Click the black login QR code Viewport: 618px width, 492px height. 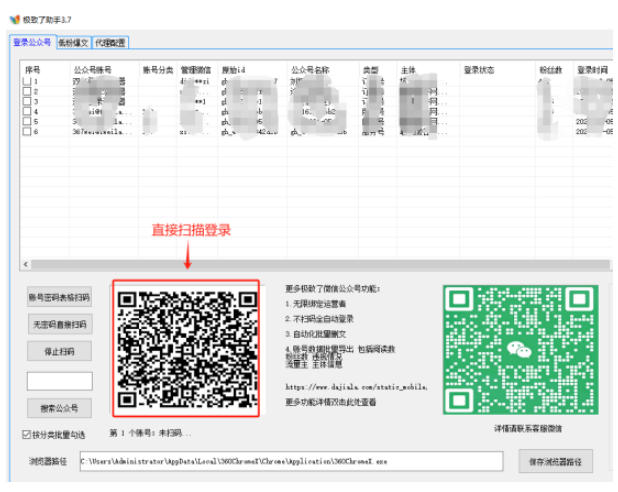186,348
